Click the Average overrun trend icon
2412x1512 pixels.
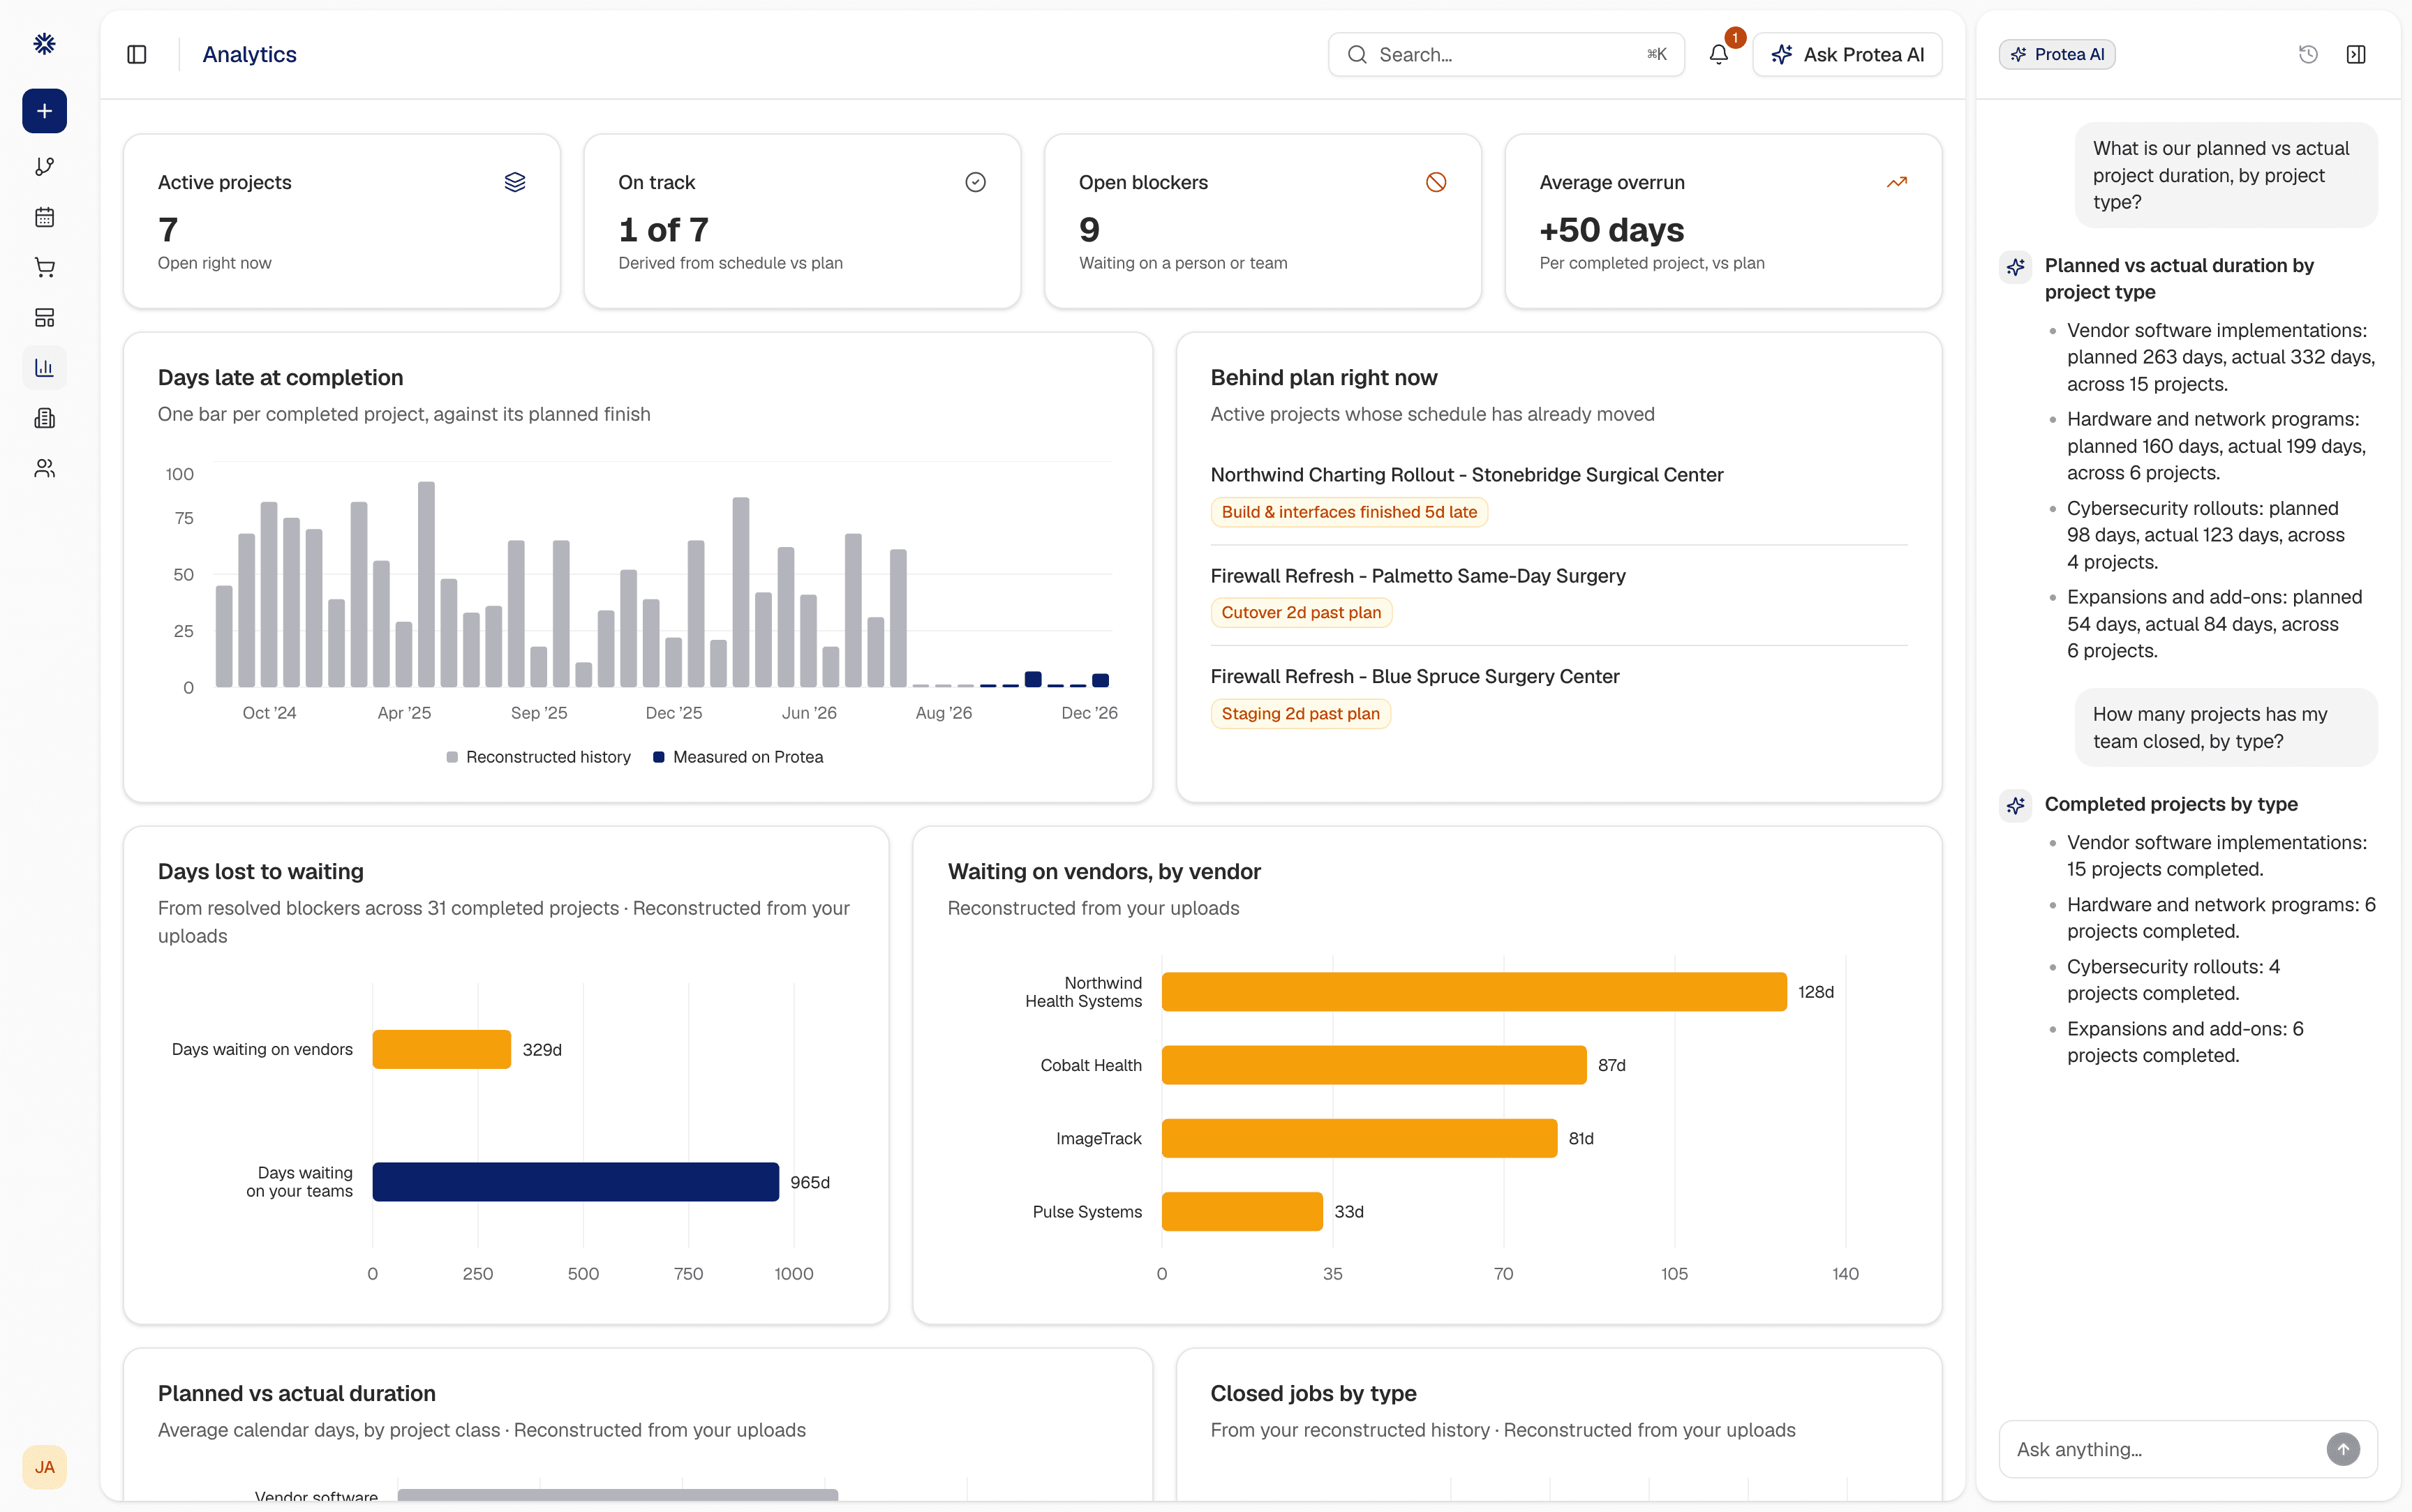1897,182
